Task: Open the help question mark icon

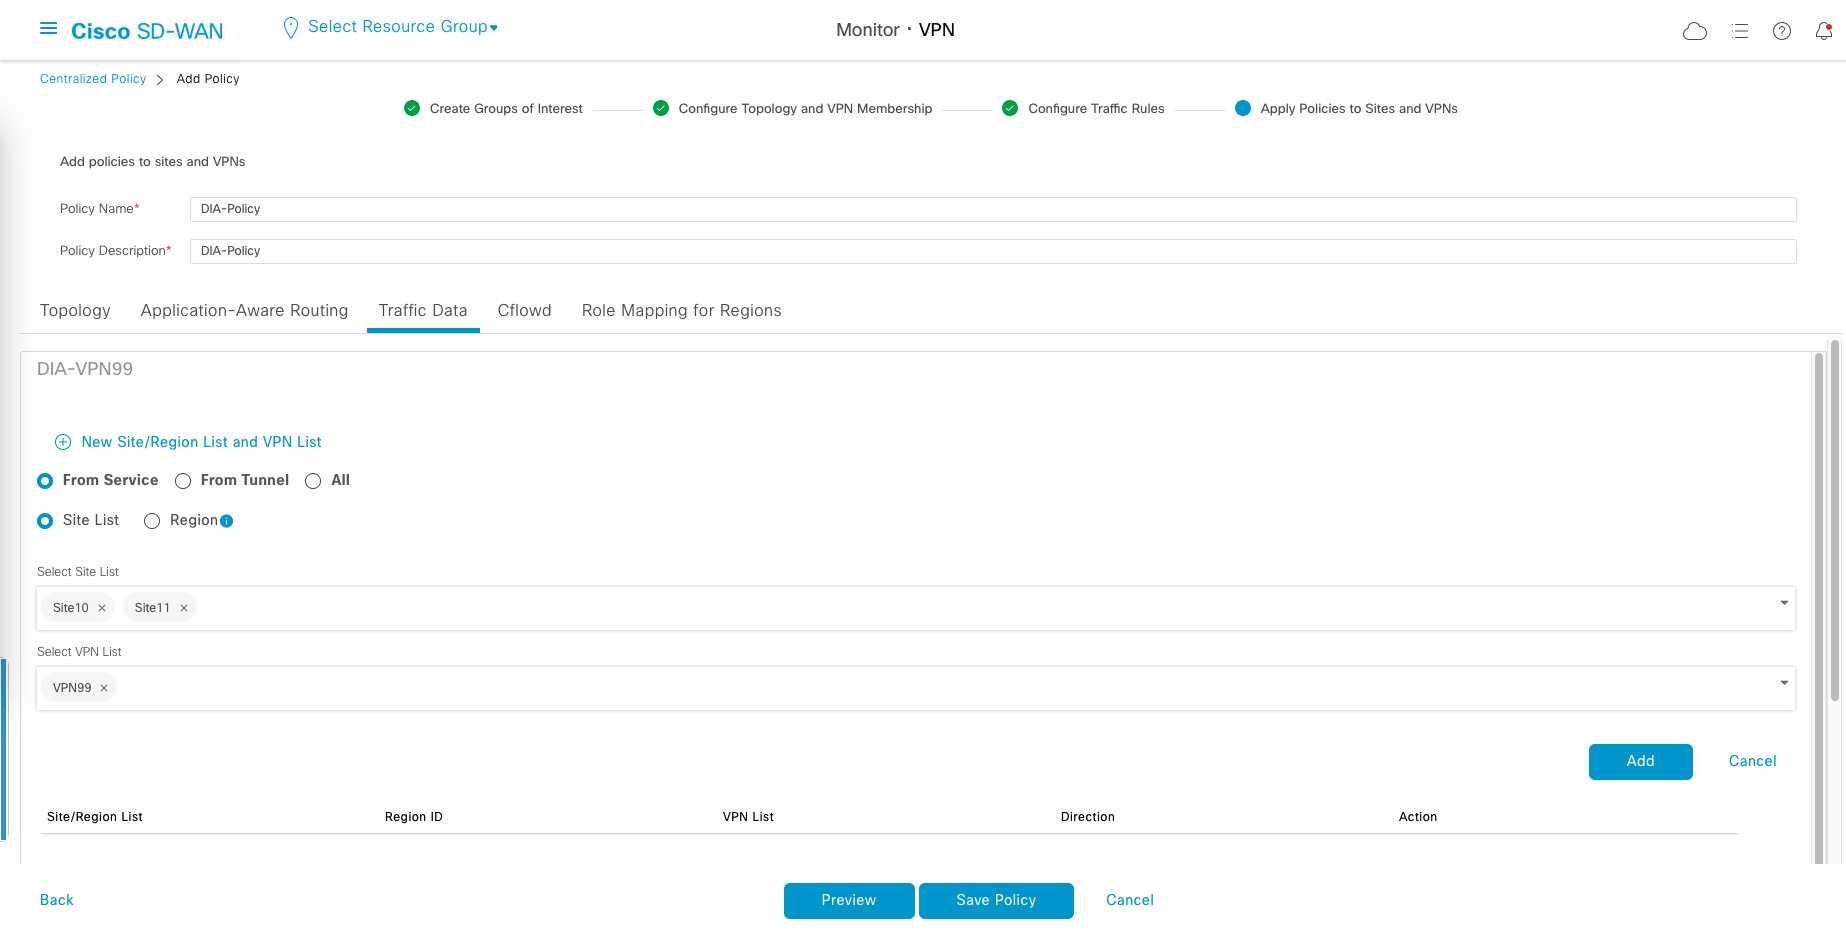Action: pos(1782,31)
